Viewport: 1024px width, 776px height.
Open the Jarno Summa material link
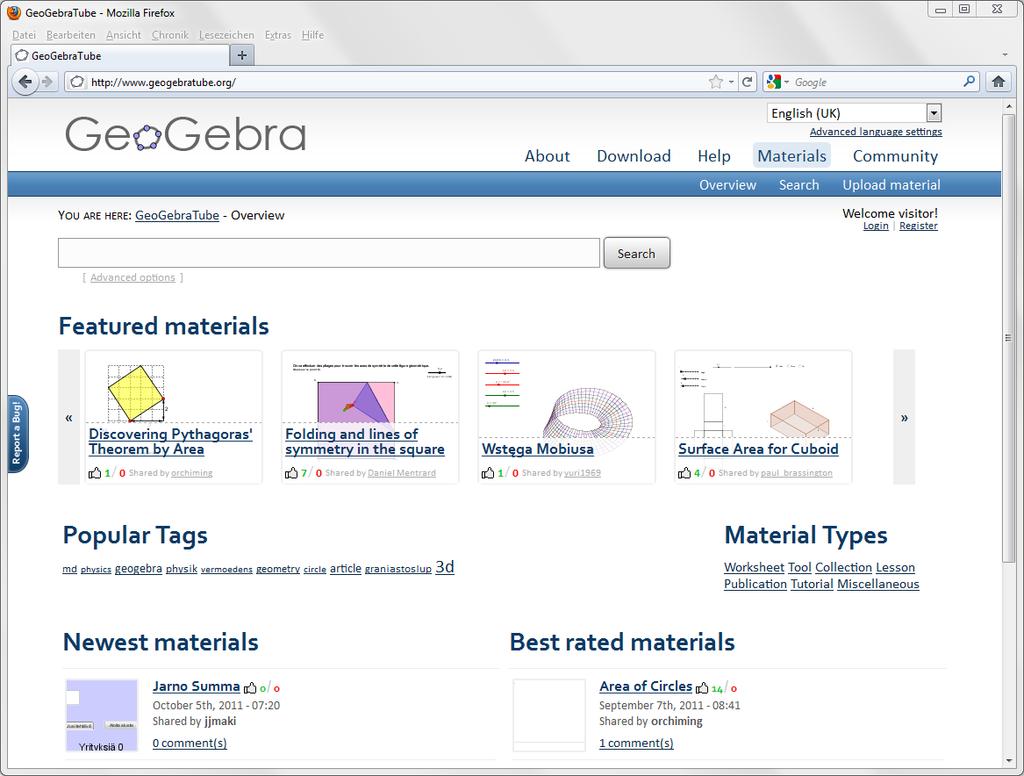tap(196, 687)
